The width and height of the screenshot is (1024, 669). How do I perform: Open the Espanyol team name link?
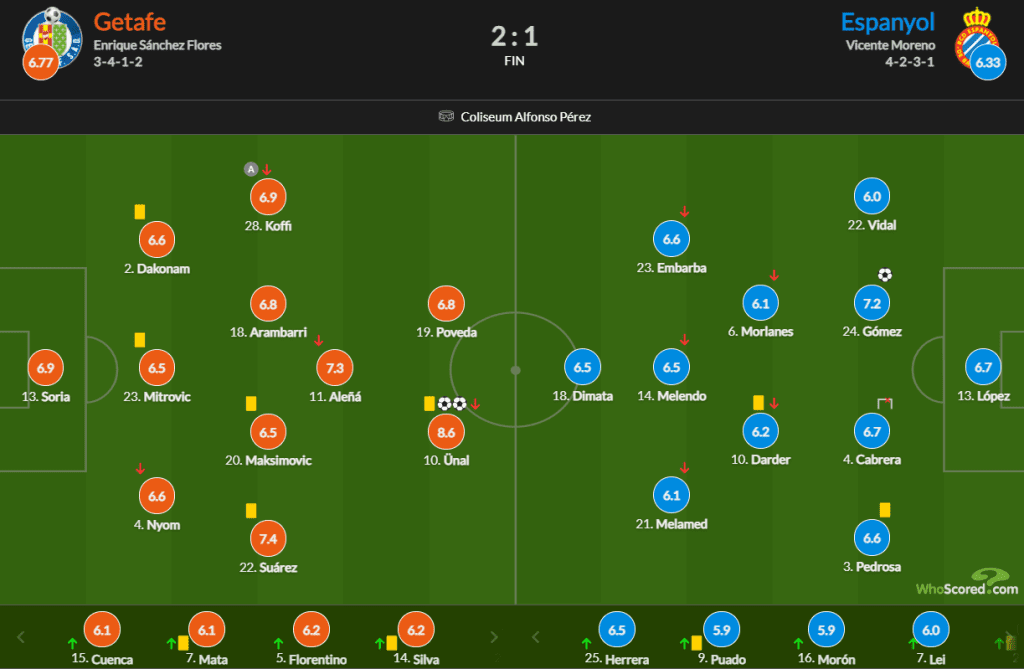888,22
